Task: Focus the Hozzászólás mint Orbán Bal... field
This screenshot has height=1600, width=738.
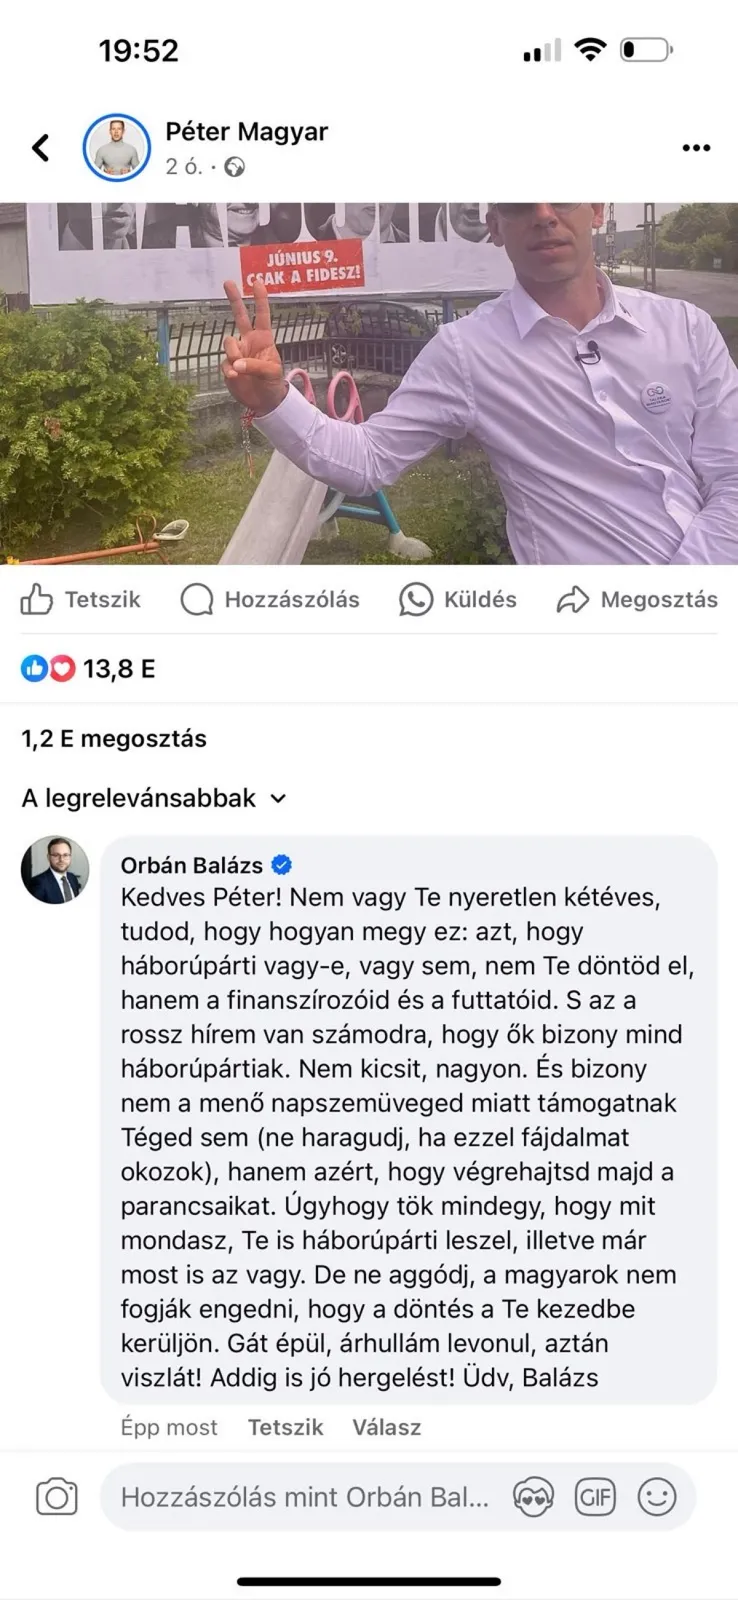Action: (305, 1497)
